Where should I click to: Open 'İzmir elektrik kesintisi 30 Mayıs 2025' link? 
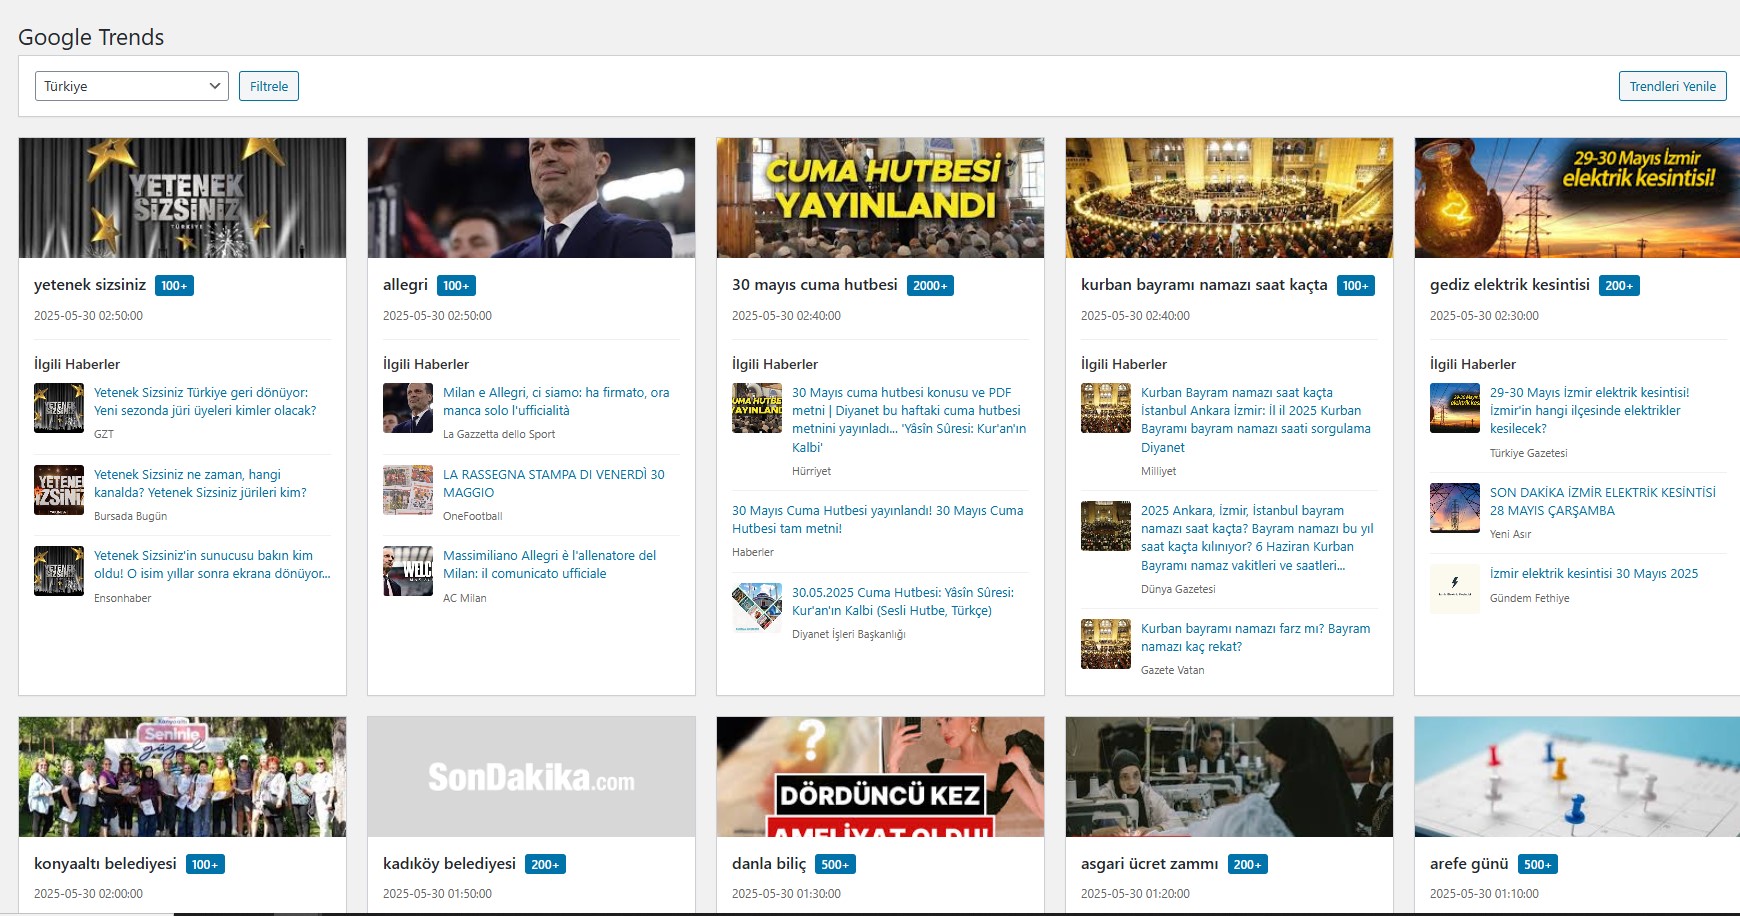tap(1594, 574)
